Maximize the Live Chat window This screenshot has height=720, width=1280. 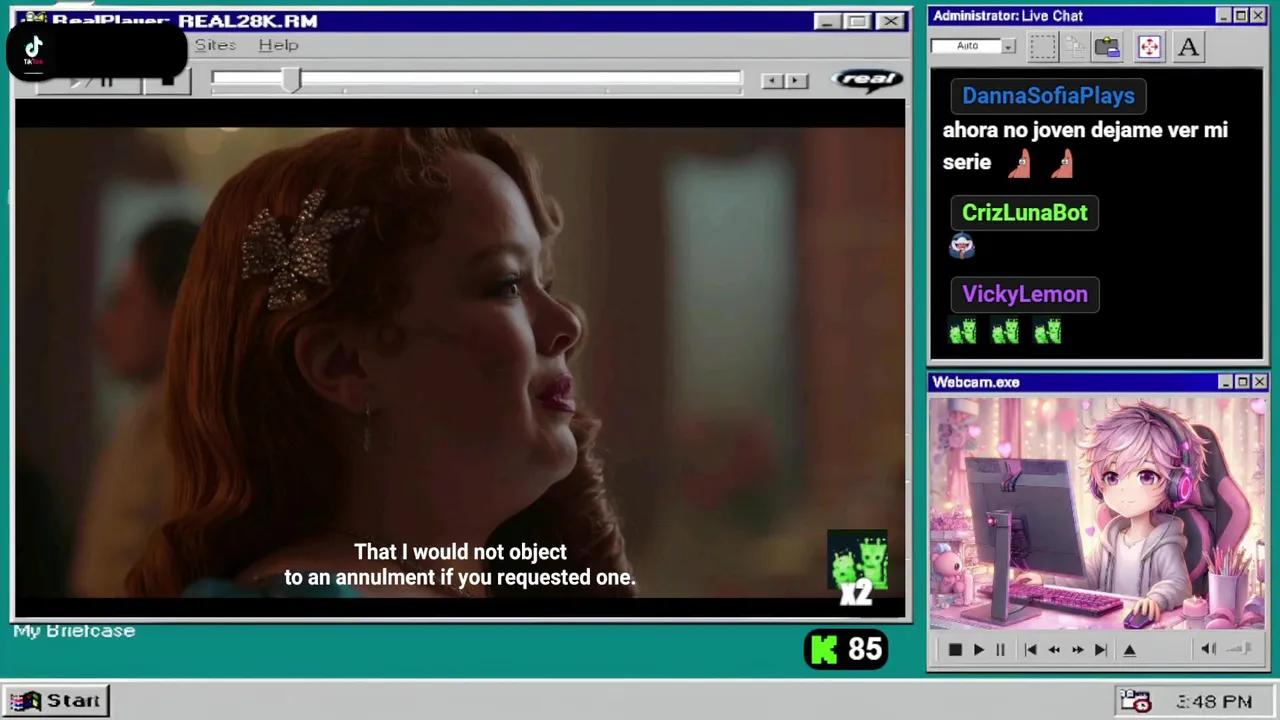click(1241, 16)
